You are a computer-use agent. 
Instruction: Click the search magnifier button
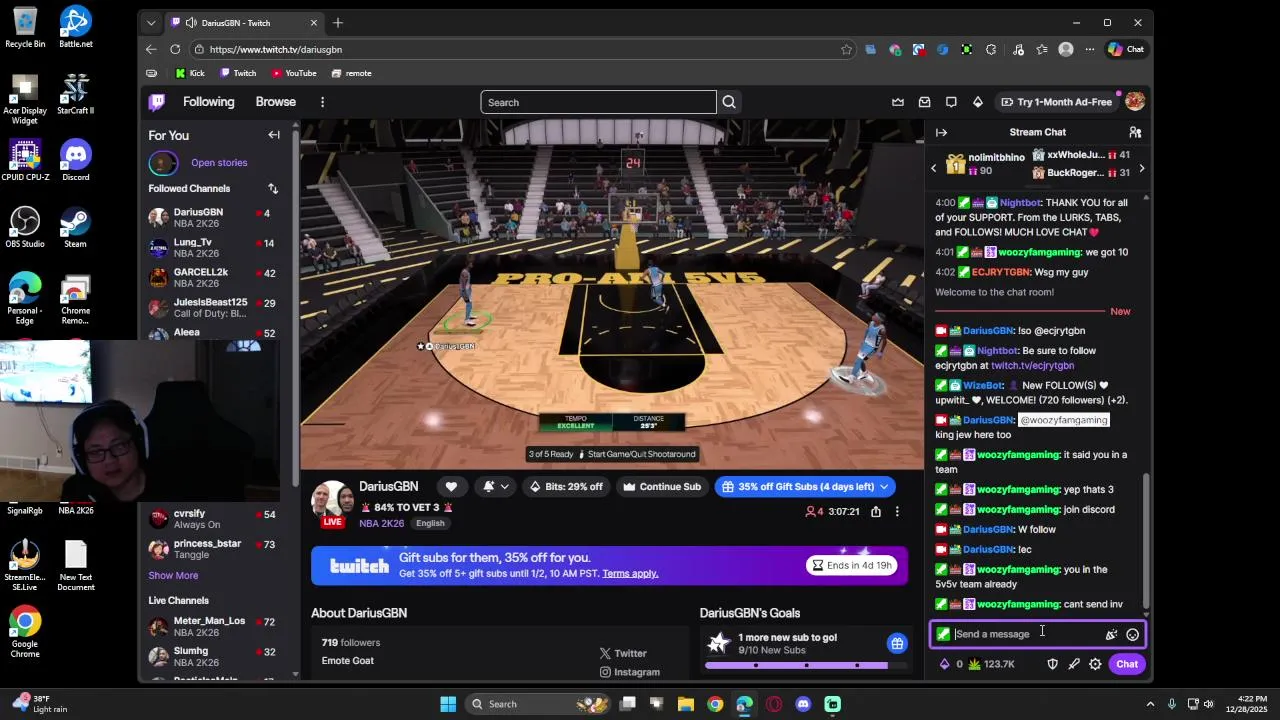coord(729,102)
